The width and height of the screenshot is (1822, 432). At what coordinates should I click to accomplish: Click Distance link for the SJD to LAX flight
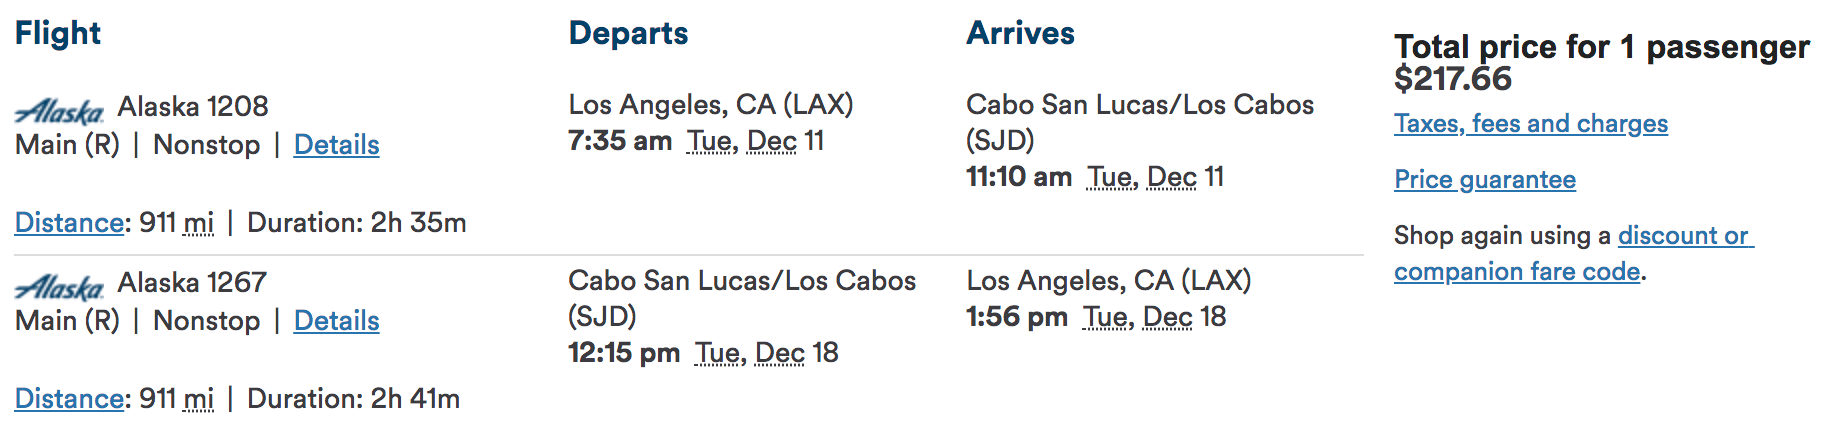(69, 399)
